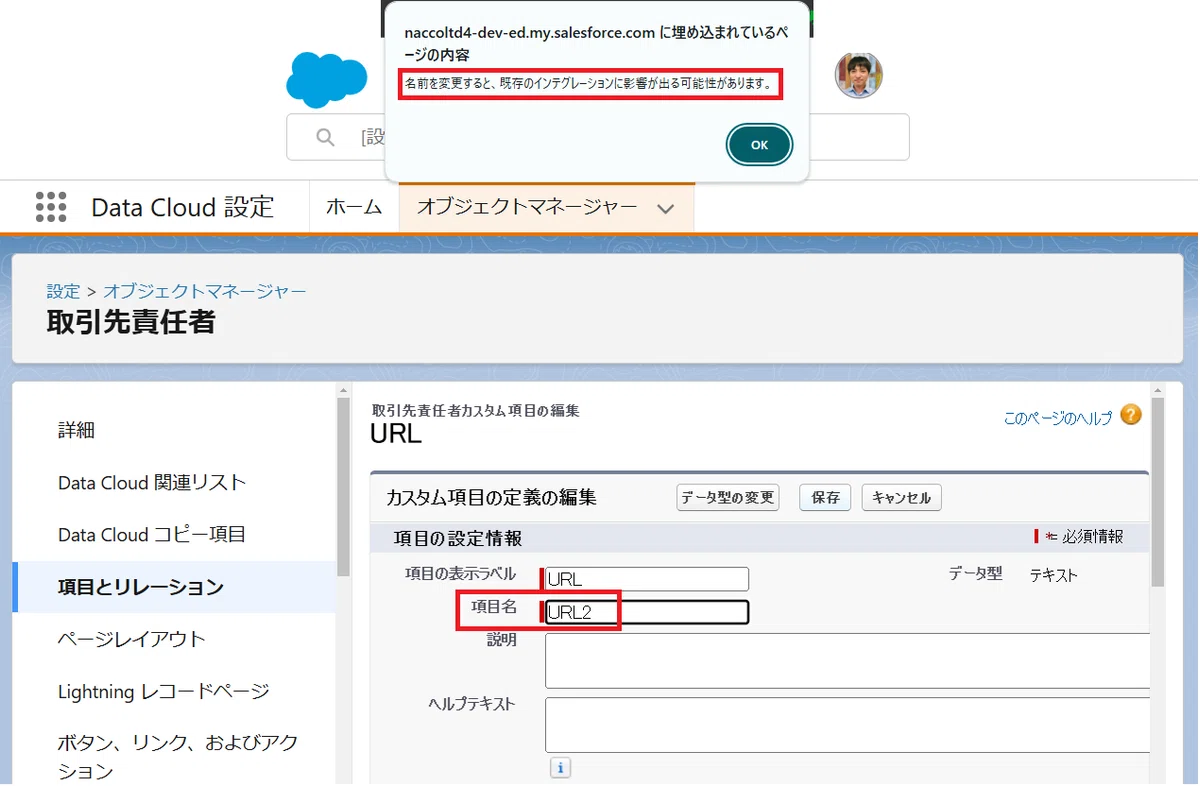Viewport: 1200px width, 786px height.
Task: Focus the 項目名 input containing URL2
Action: pyautogui.click(x=647, y=612)
